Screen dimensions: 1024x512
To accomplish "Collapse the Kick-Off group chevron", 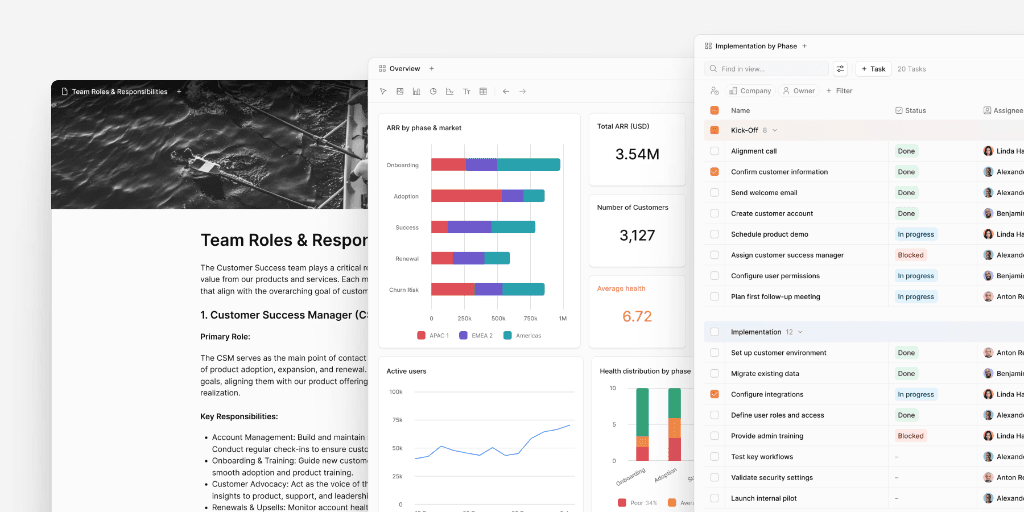I will [x=775, y=130].
